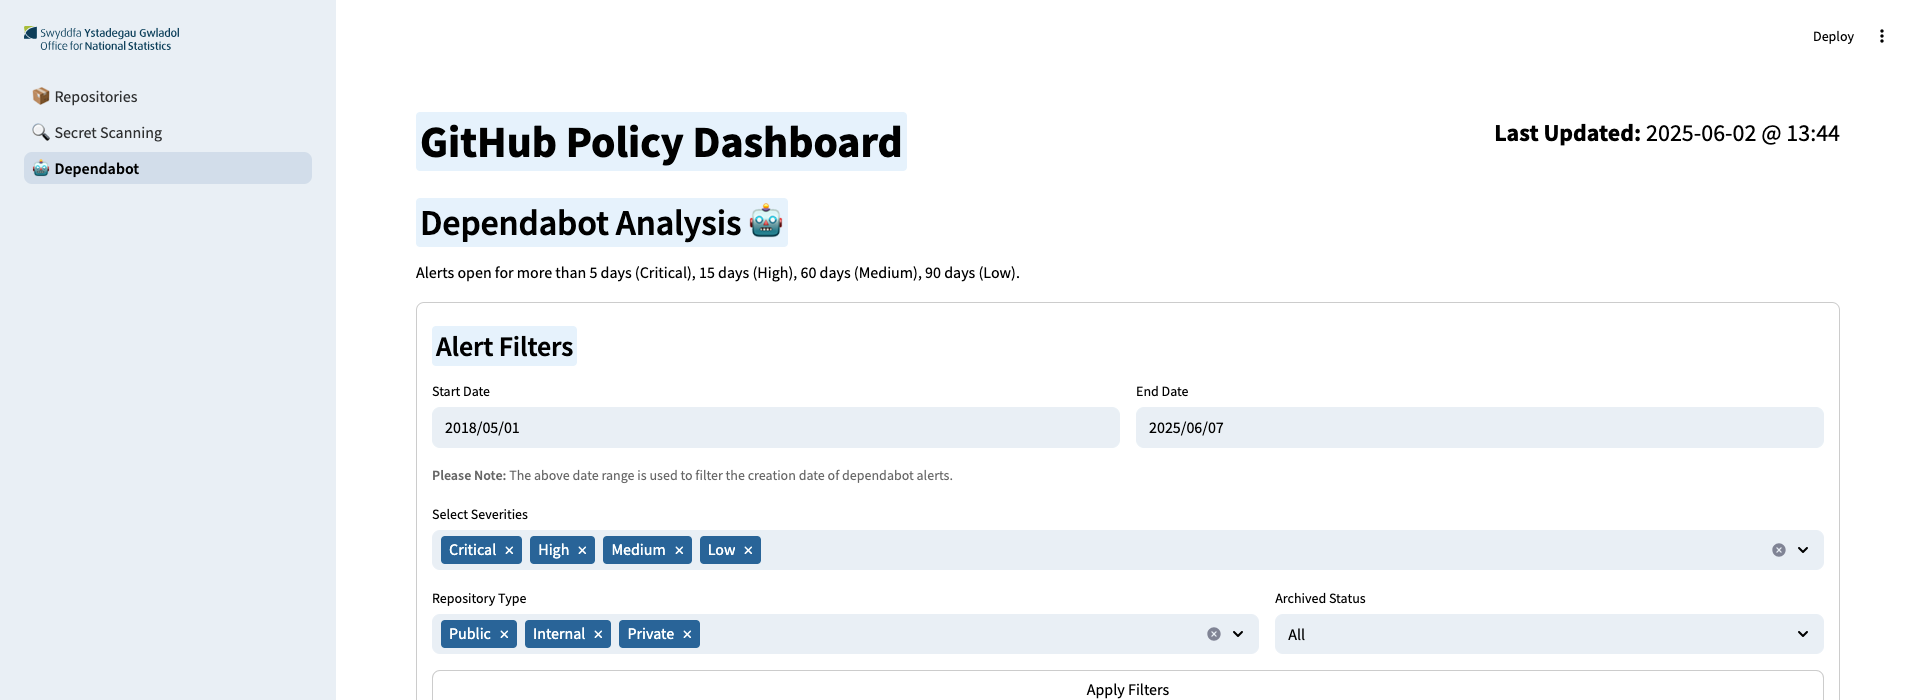Edit the End Date field
The height and width of the screenshot is (700, 1920).
tap(1480, 428)
